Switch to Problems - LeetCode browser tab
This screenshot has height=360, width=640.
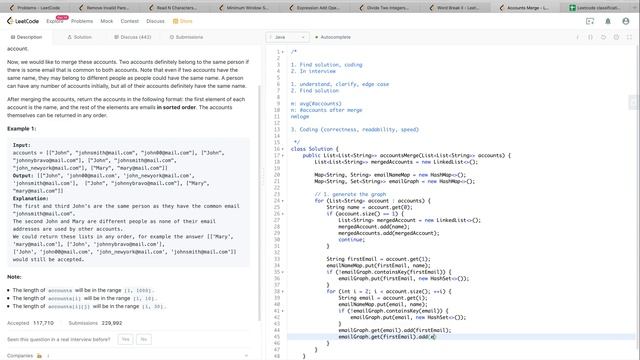(35, 8)
